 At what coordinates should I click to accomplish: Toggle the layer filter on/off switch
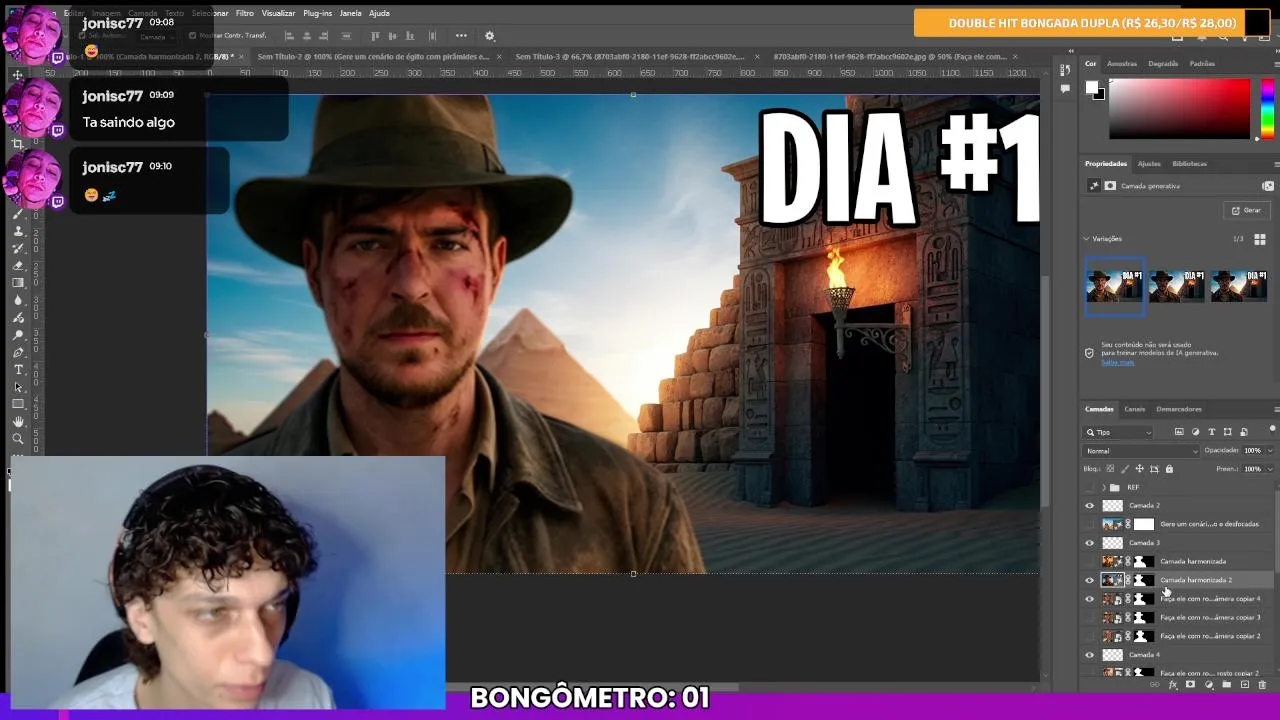[x=1272, y=429]
